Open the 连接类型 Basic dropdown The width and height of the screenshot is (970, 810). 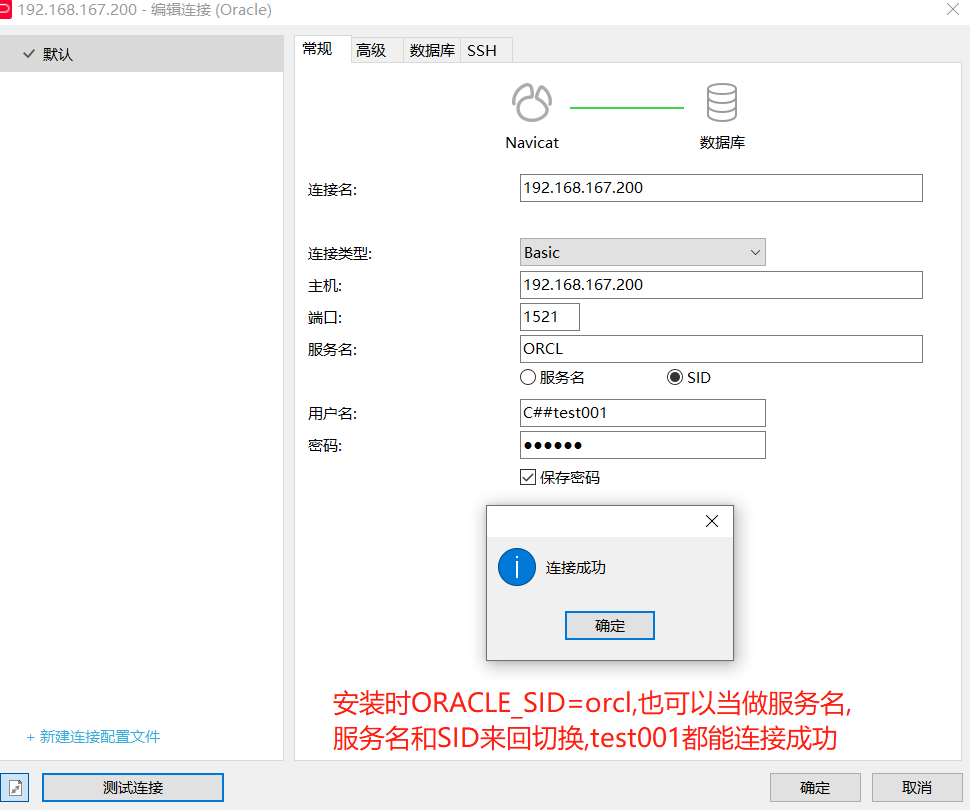point(643,252)
